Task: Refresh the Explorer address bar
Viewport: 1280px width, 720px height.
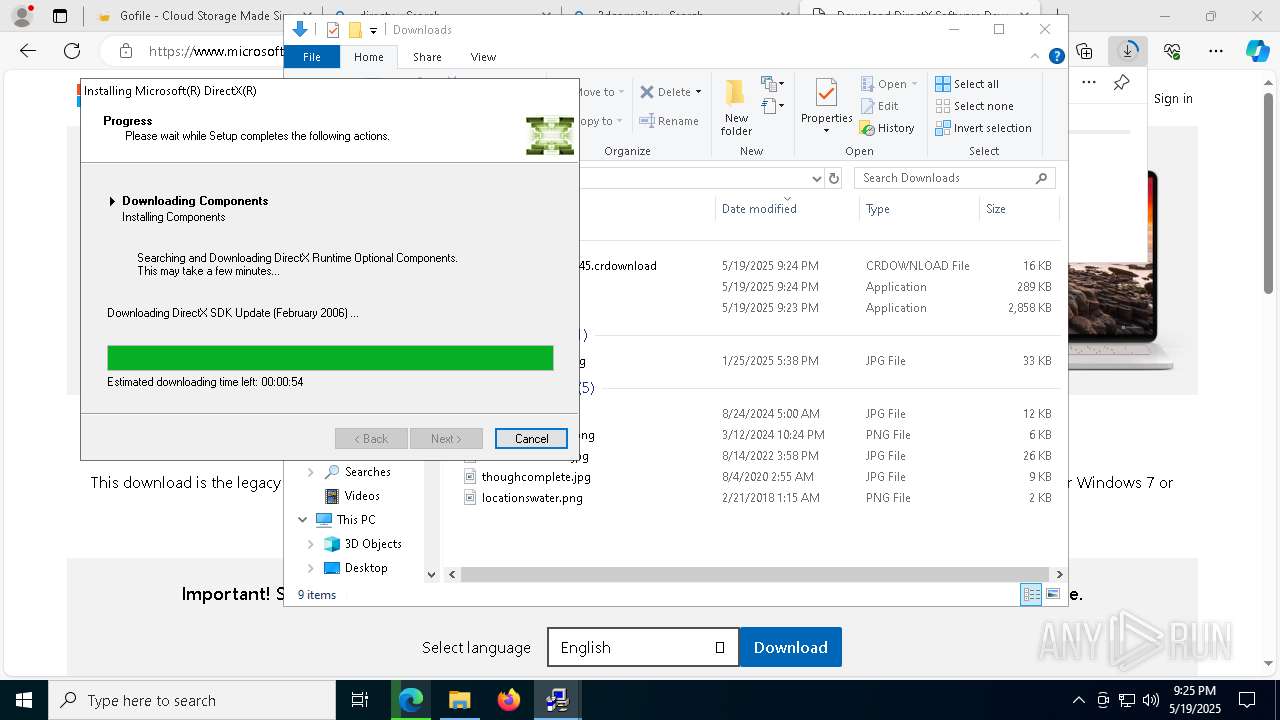Action: 834,178
